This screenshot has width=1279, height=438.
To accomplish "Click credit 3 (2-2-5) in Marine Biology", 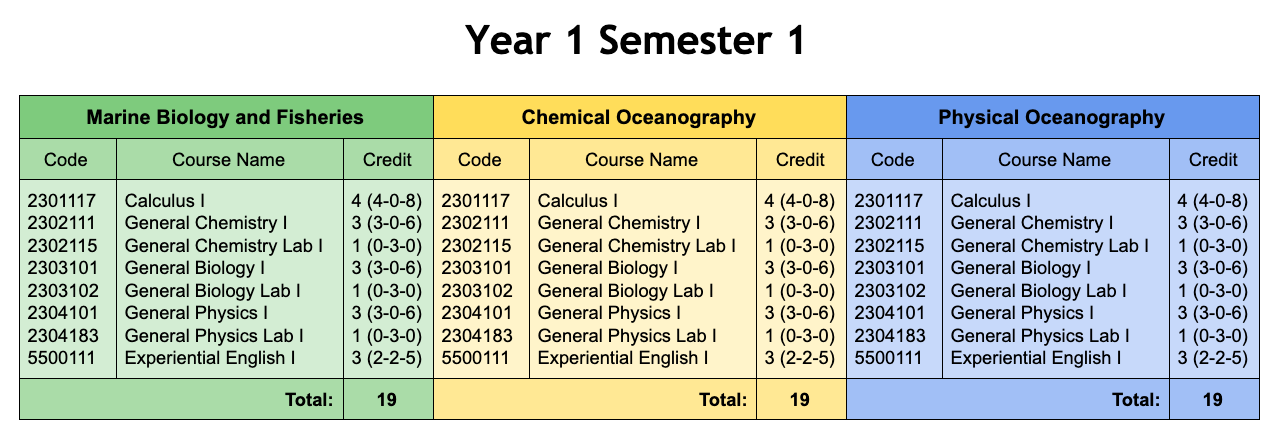I will click(386, 358).
